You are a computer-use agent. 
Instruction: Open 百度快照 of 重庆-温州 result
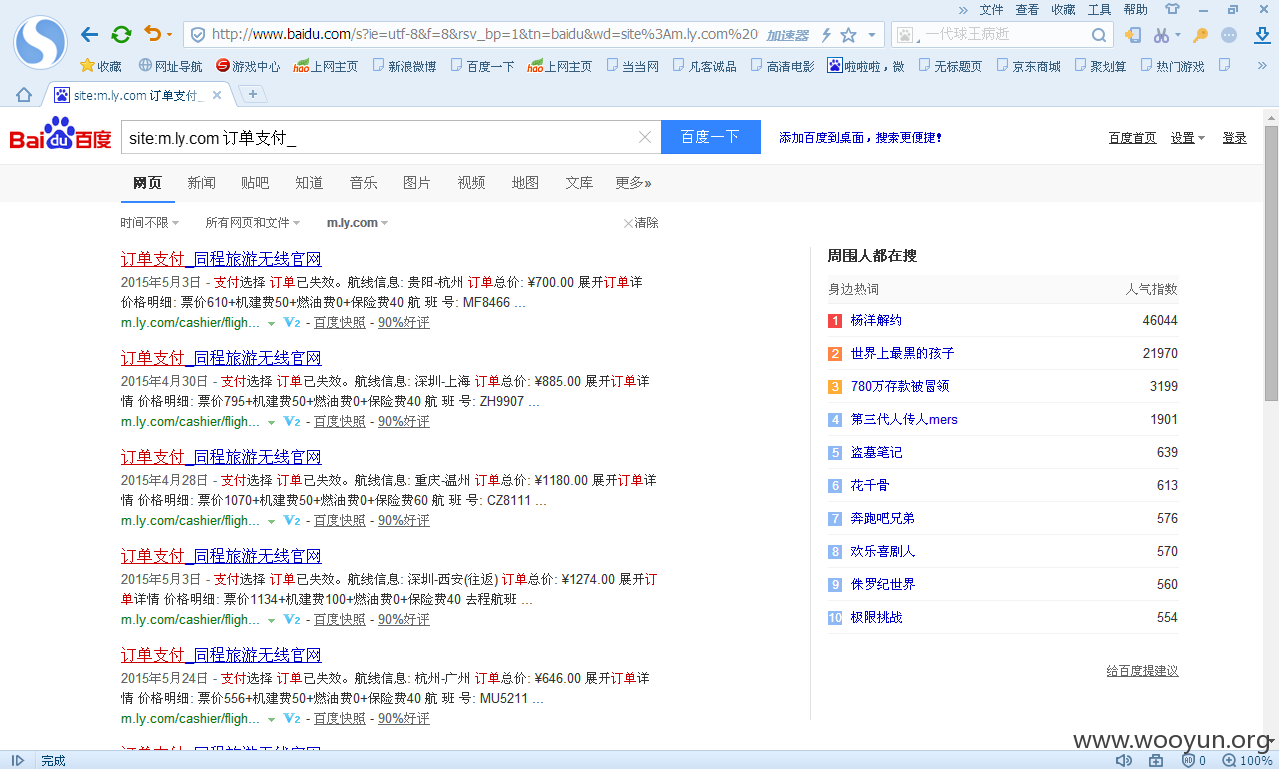pyautogui.click(x=340, y=521)
